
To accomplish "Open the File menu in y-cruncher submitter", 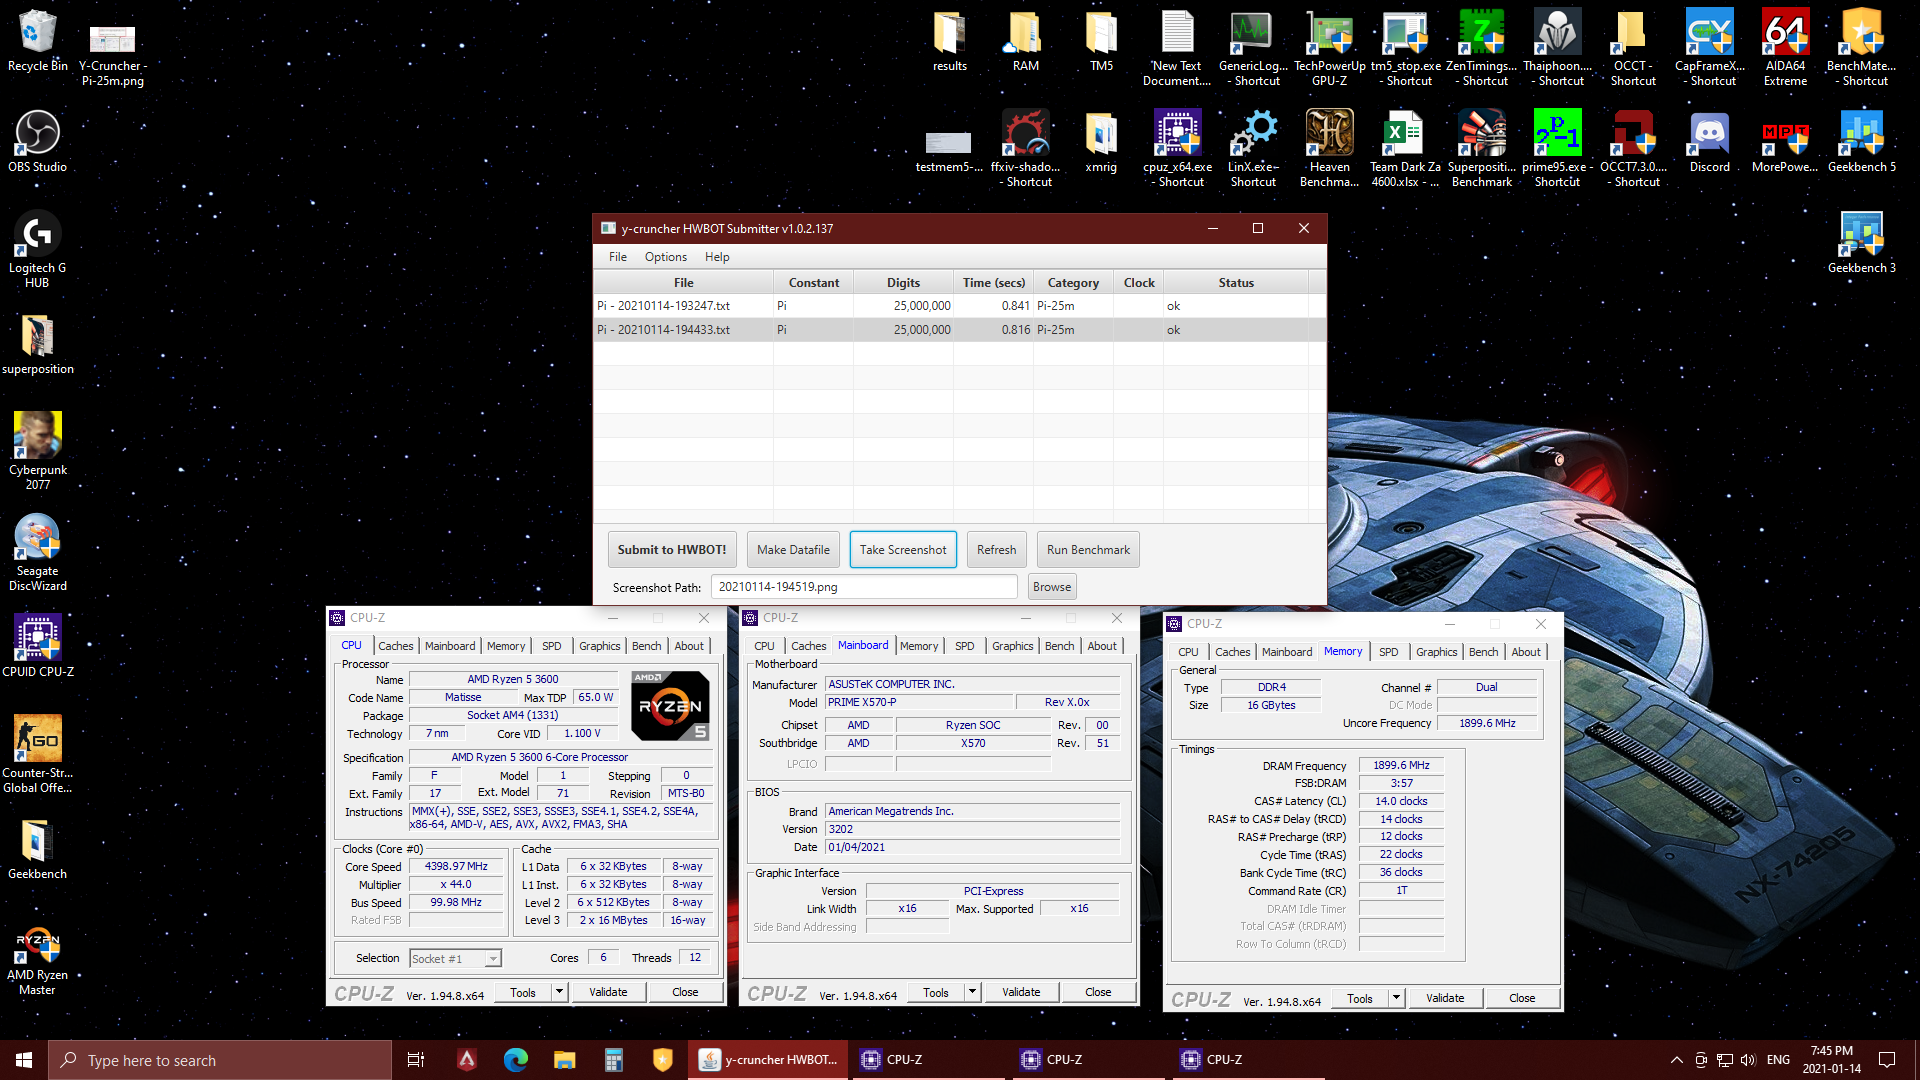I will 618,257.
